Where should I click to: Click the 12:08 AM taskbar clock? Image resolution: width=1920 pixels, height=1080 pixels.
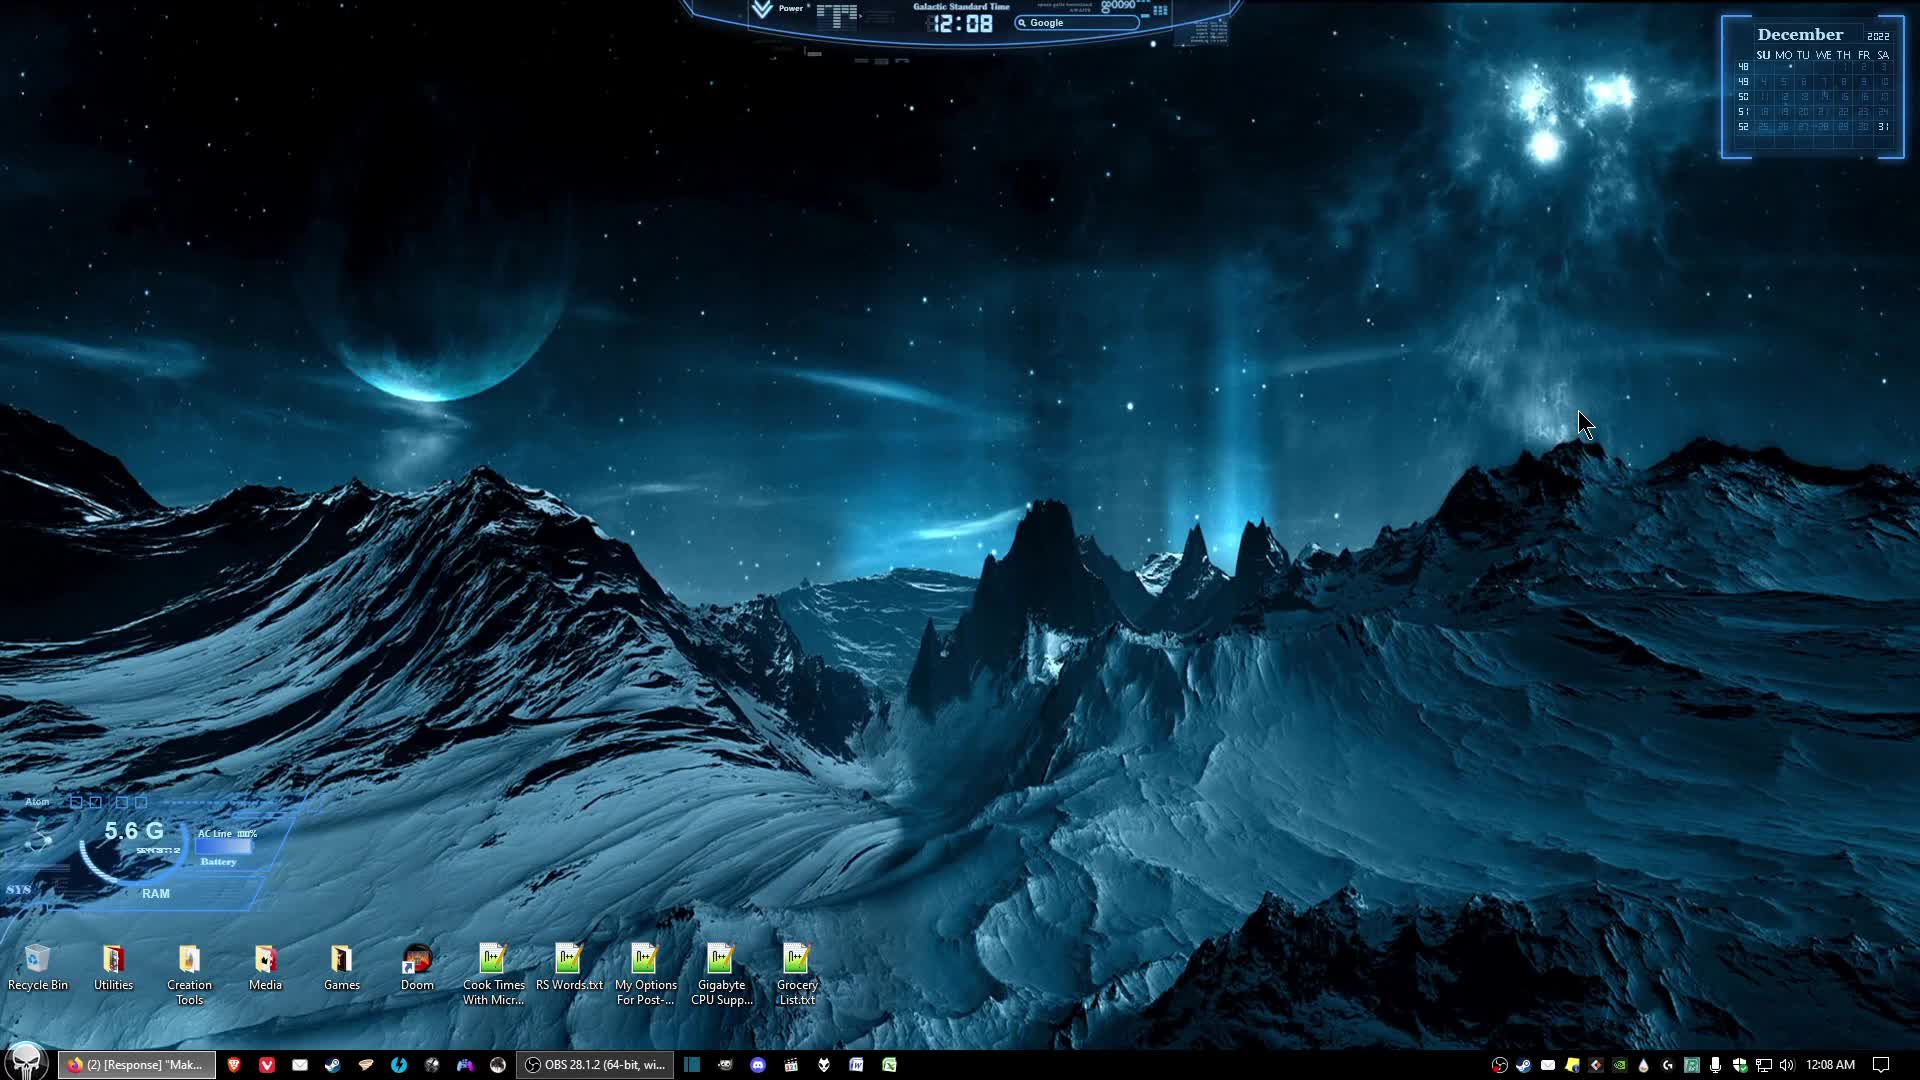coord(1830,1065)
